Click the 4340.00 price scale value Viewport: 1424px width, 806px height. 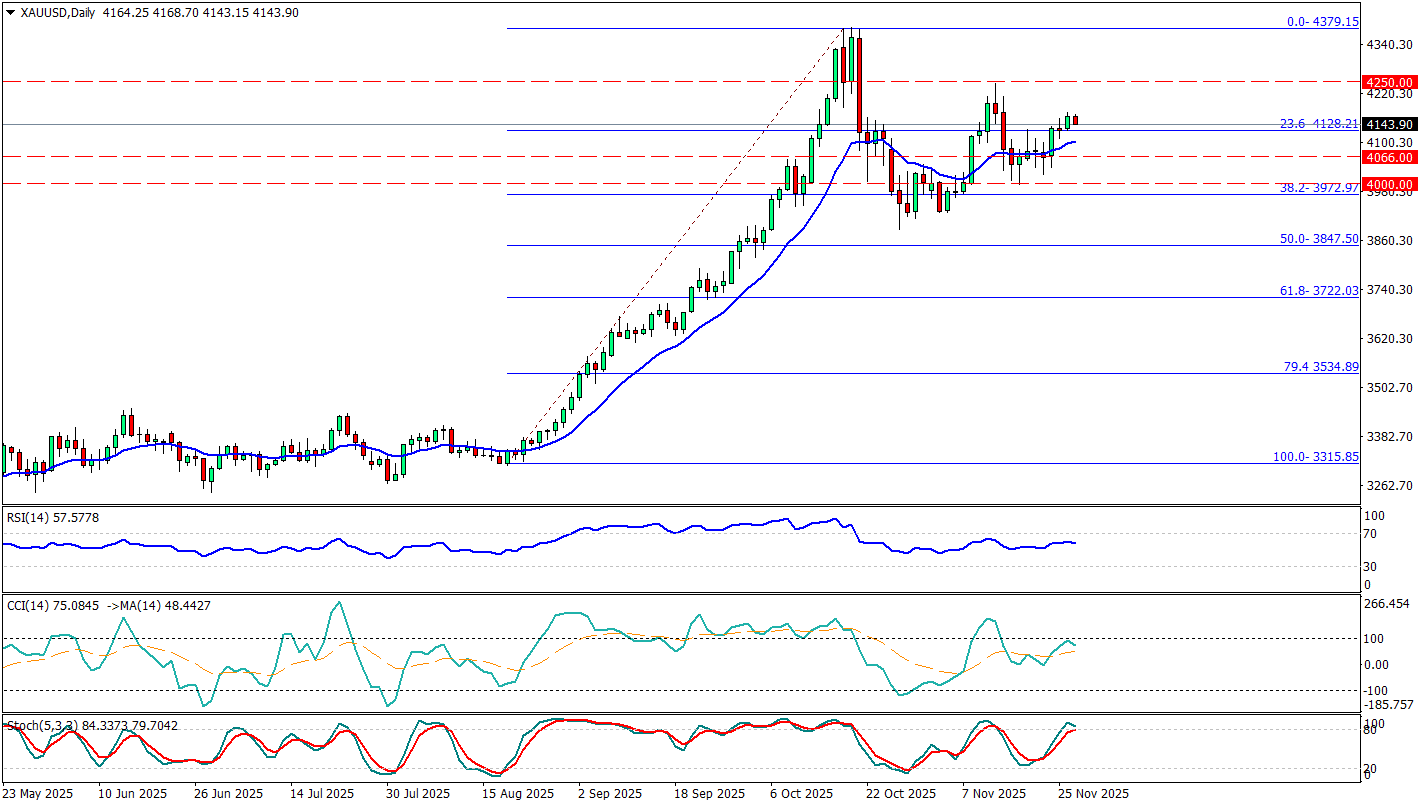(1390, 45)
